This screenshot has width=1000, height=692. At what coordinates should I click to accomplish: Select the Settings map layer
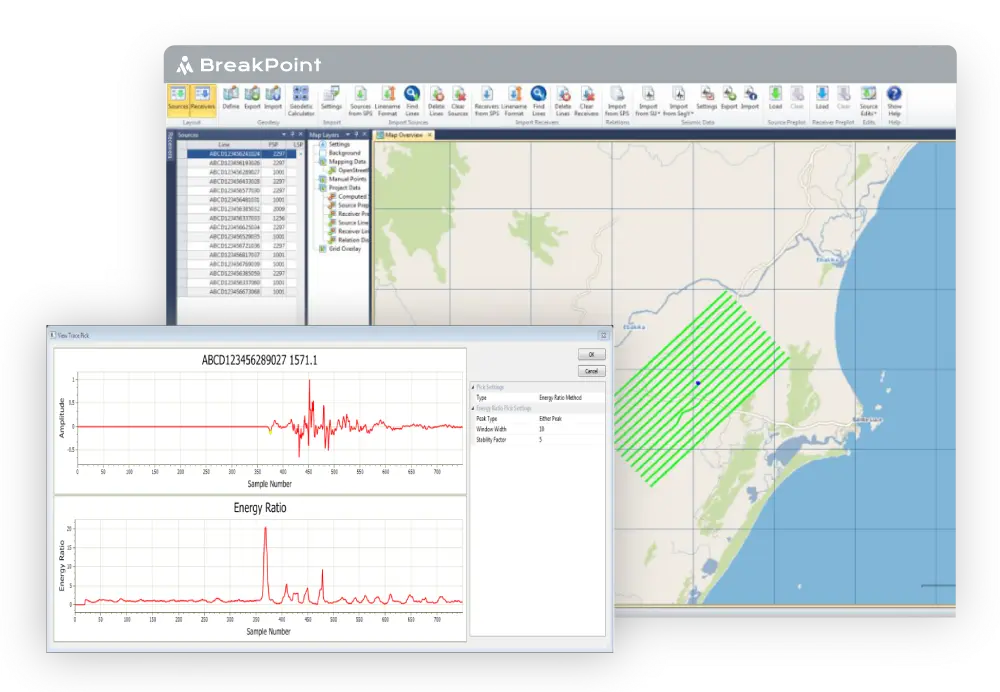pyautogui.click(x=339, y=144)
